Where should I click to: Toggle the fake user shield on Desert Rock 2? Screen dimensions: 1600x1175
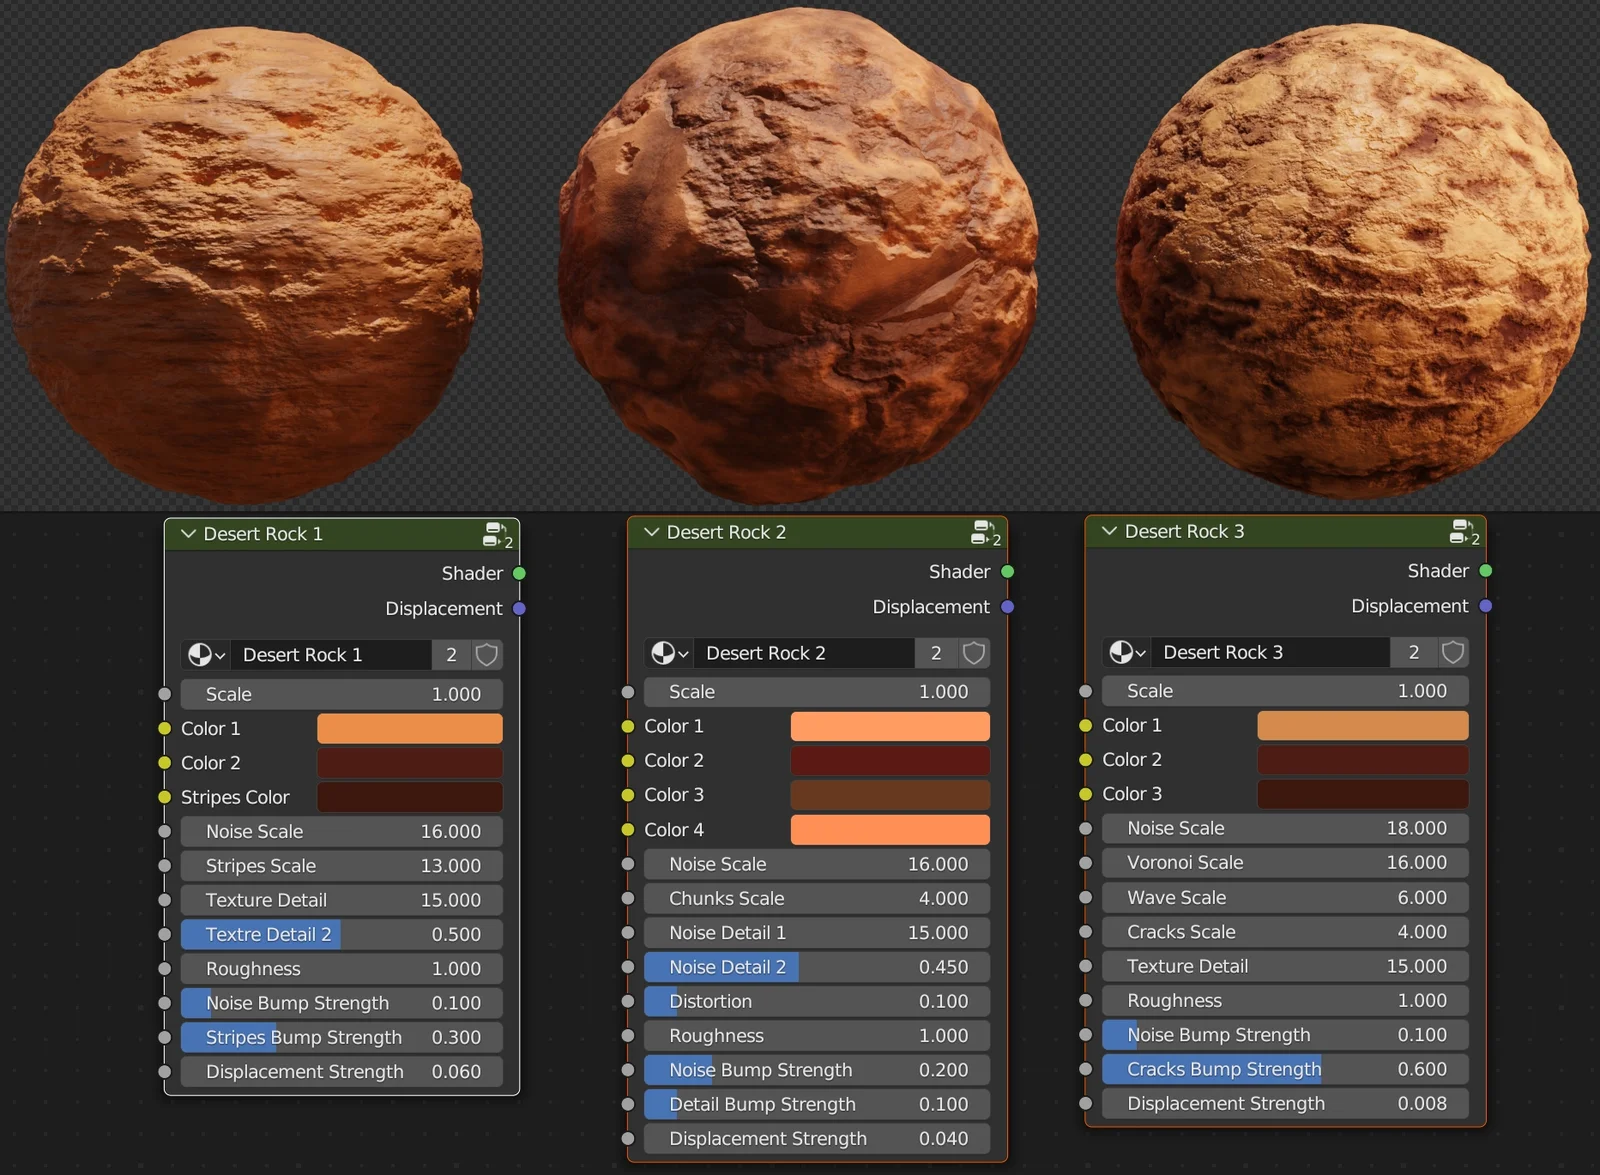tap(973, 653)
